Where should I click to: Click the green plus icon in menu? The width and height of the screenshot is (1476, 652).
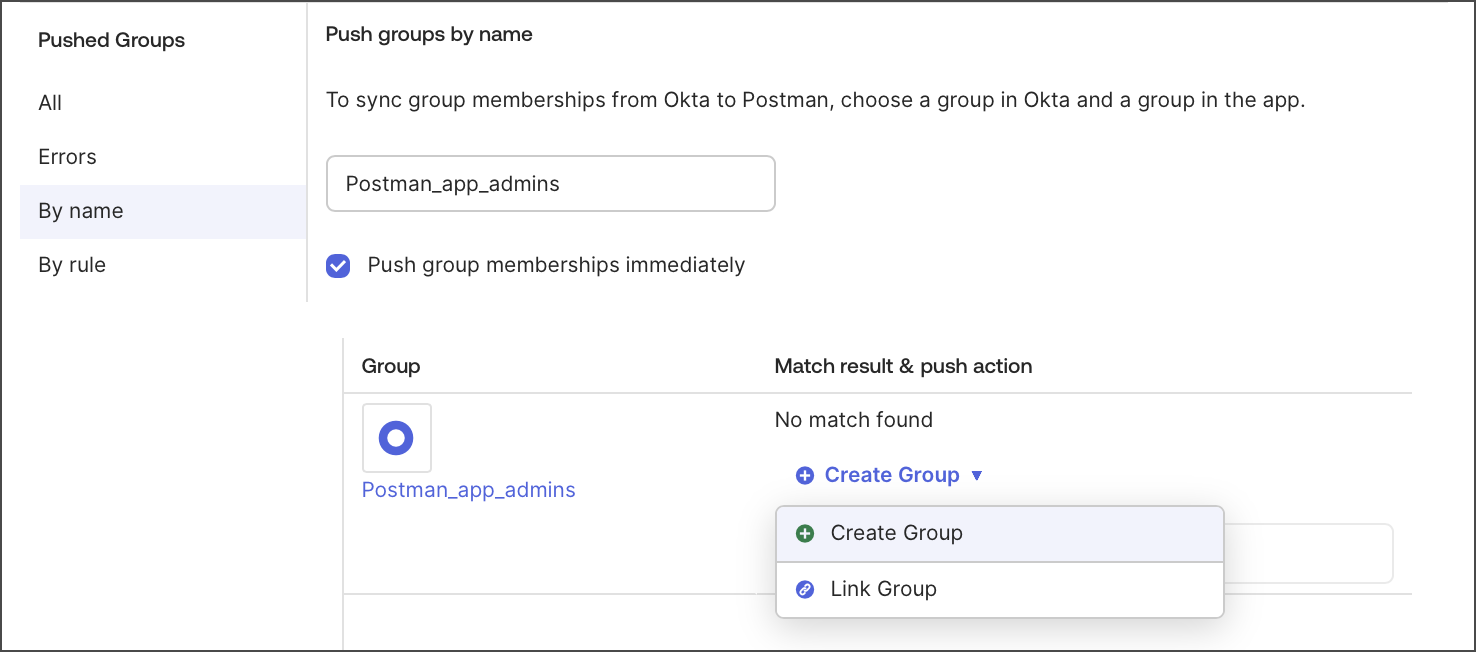tap(805, 534)
